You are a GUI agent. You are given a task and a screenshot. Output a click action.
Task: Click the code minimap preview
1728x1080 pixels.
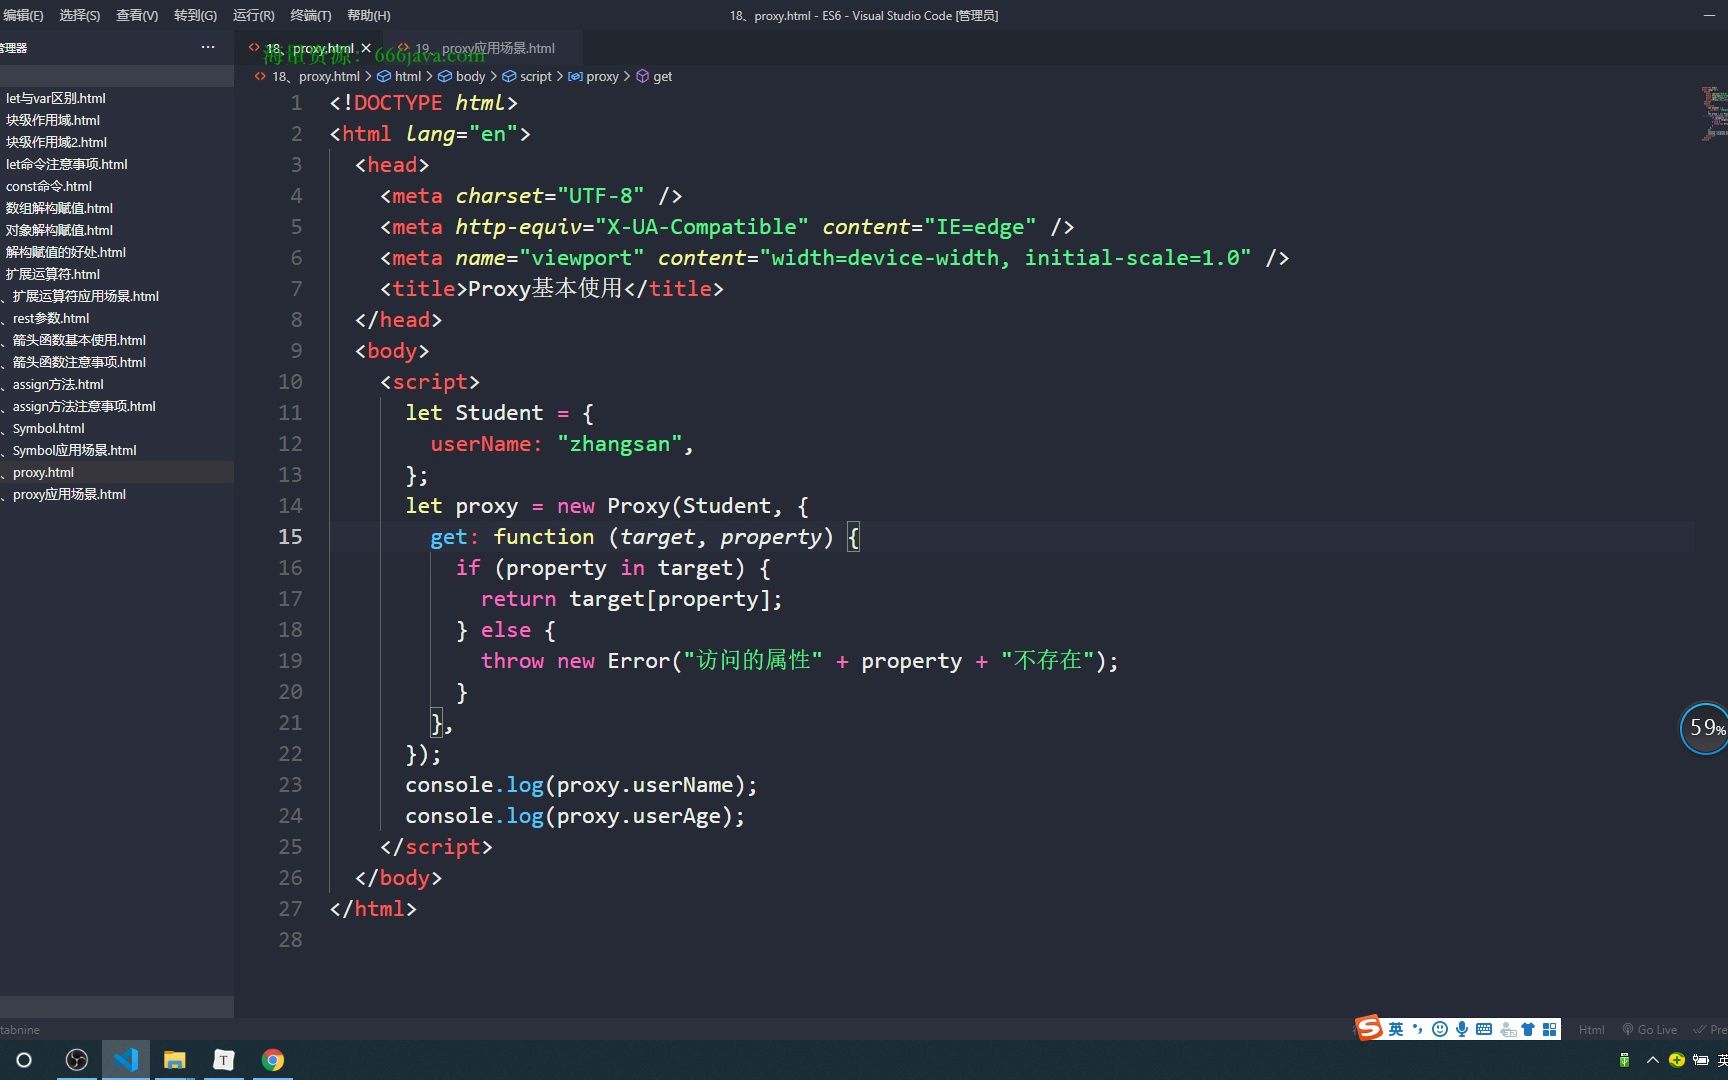pos(1714,113)
